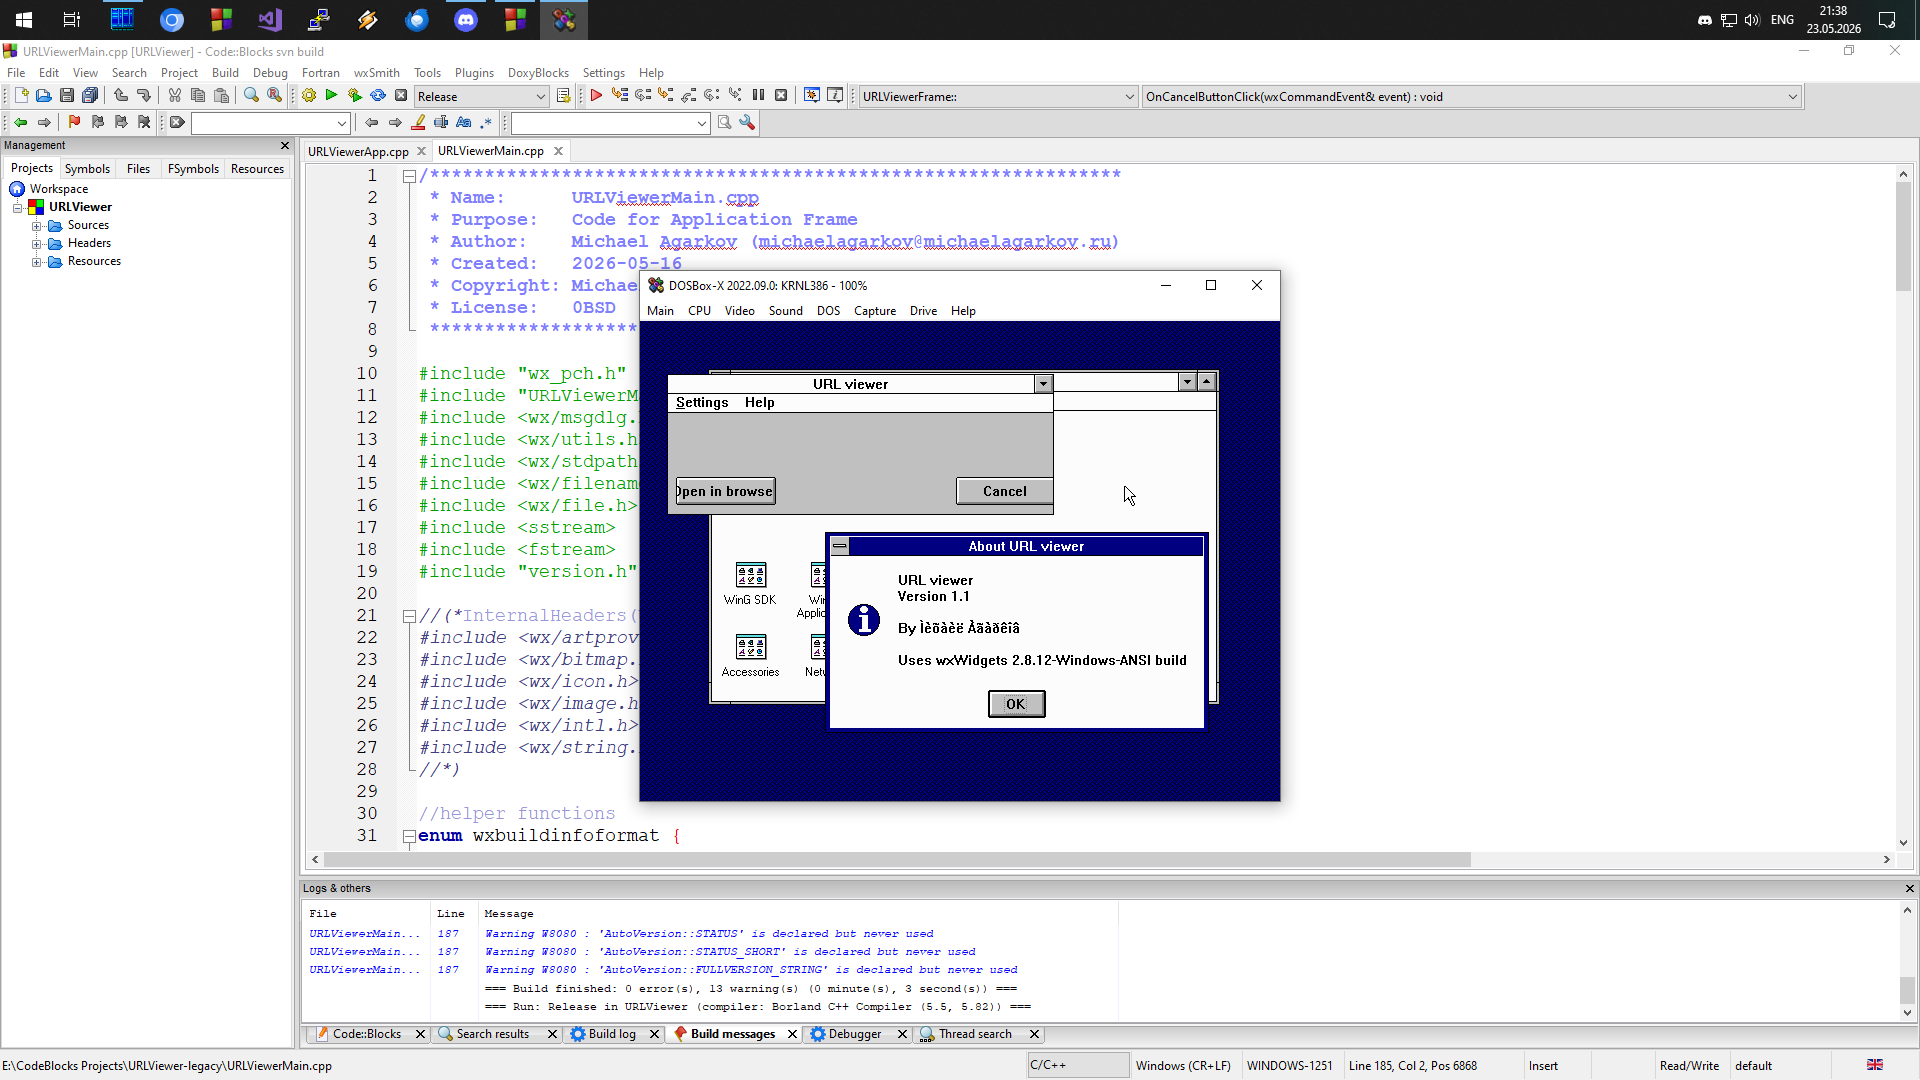Cut the selection with the scissors icon
Viewport: 1920px width, 1080px height.
[174, 96]
